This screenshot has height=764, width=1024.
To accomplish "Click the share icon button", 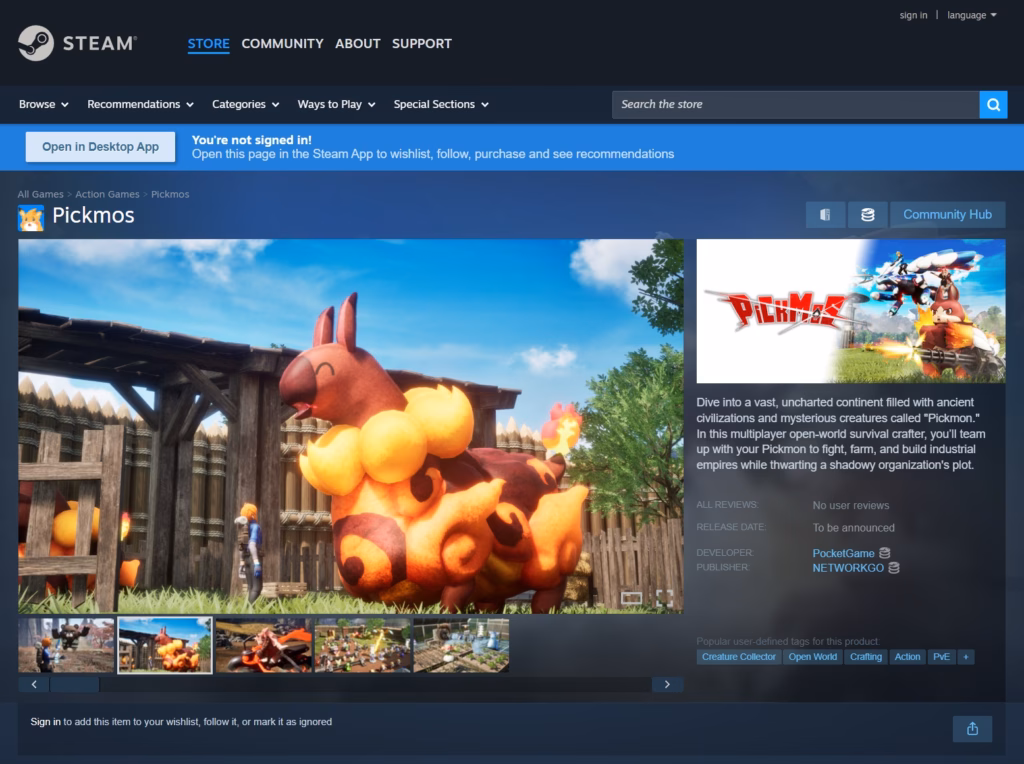I will click(972, 729).
